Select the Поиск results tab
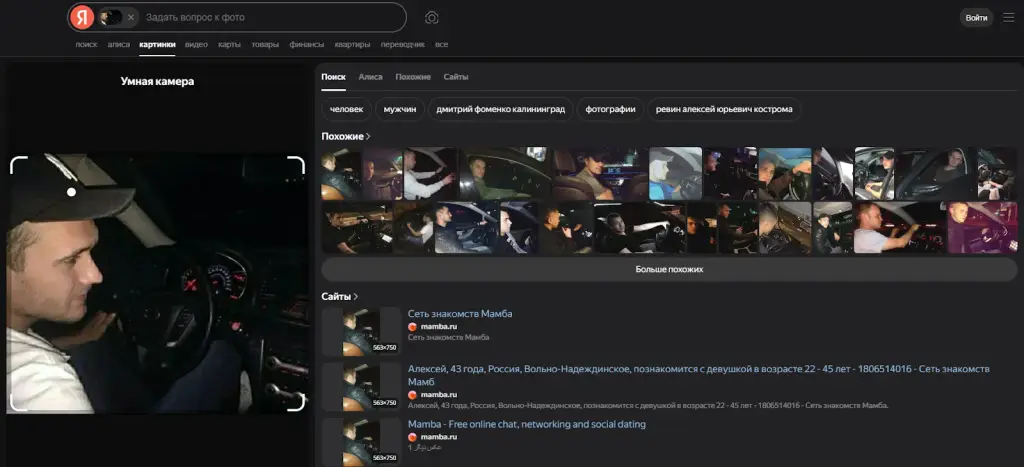Image resolution: width=1024 pixels, height=467 pixels. (x=333, y=76)
